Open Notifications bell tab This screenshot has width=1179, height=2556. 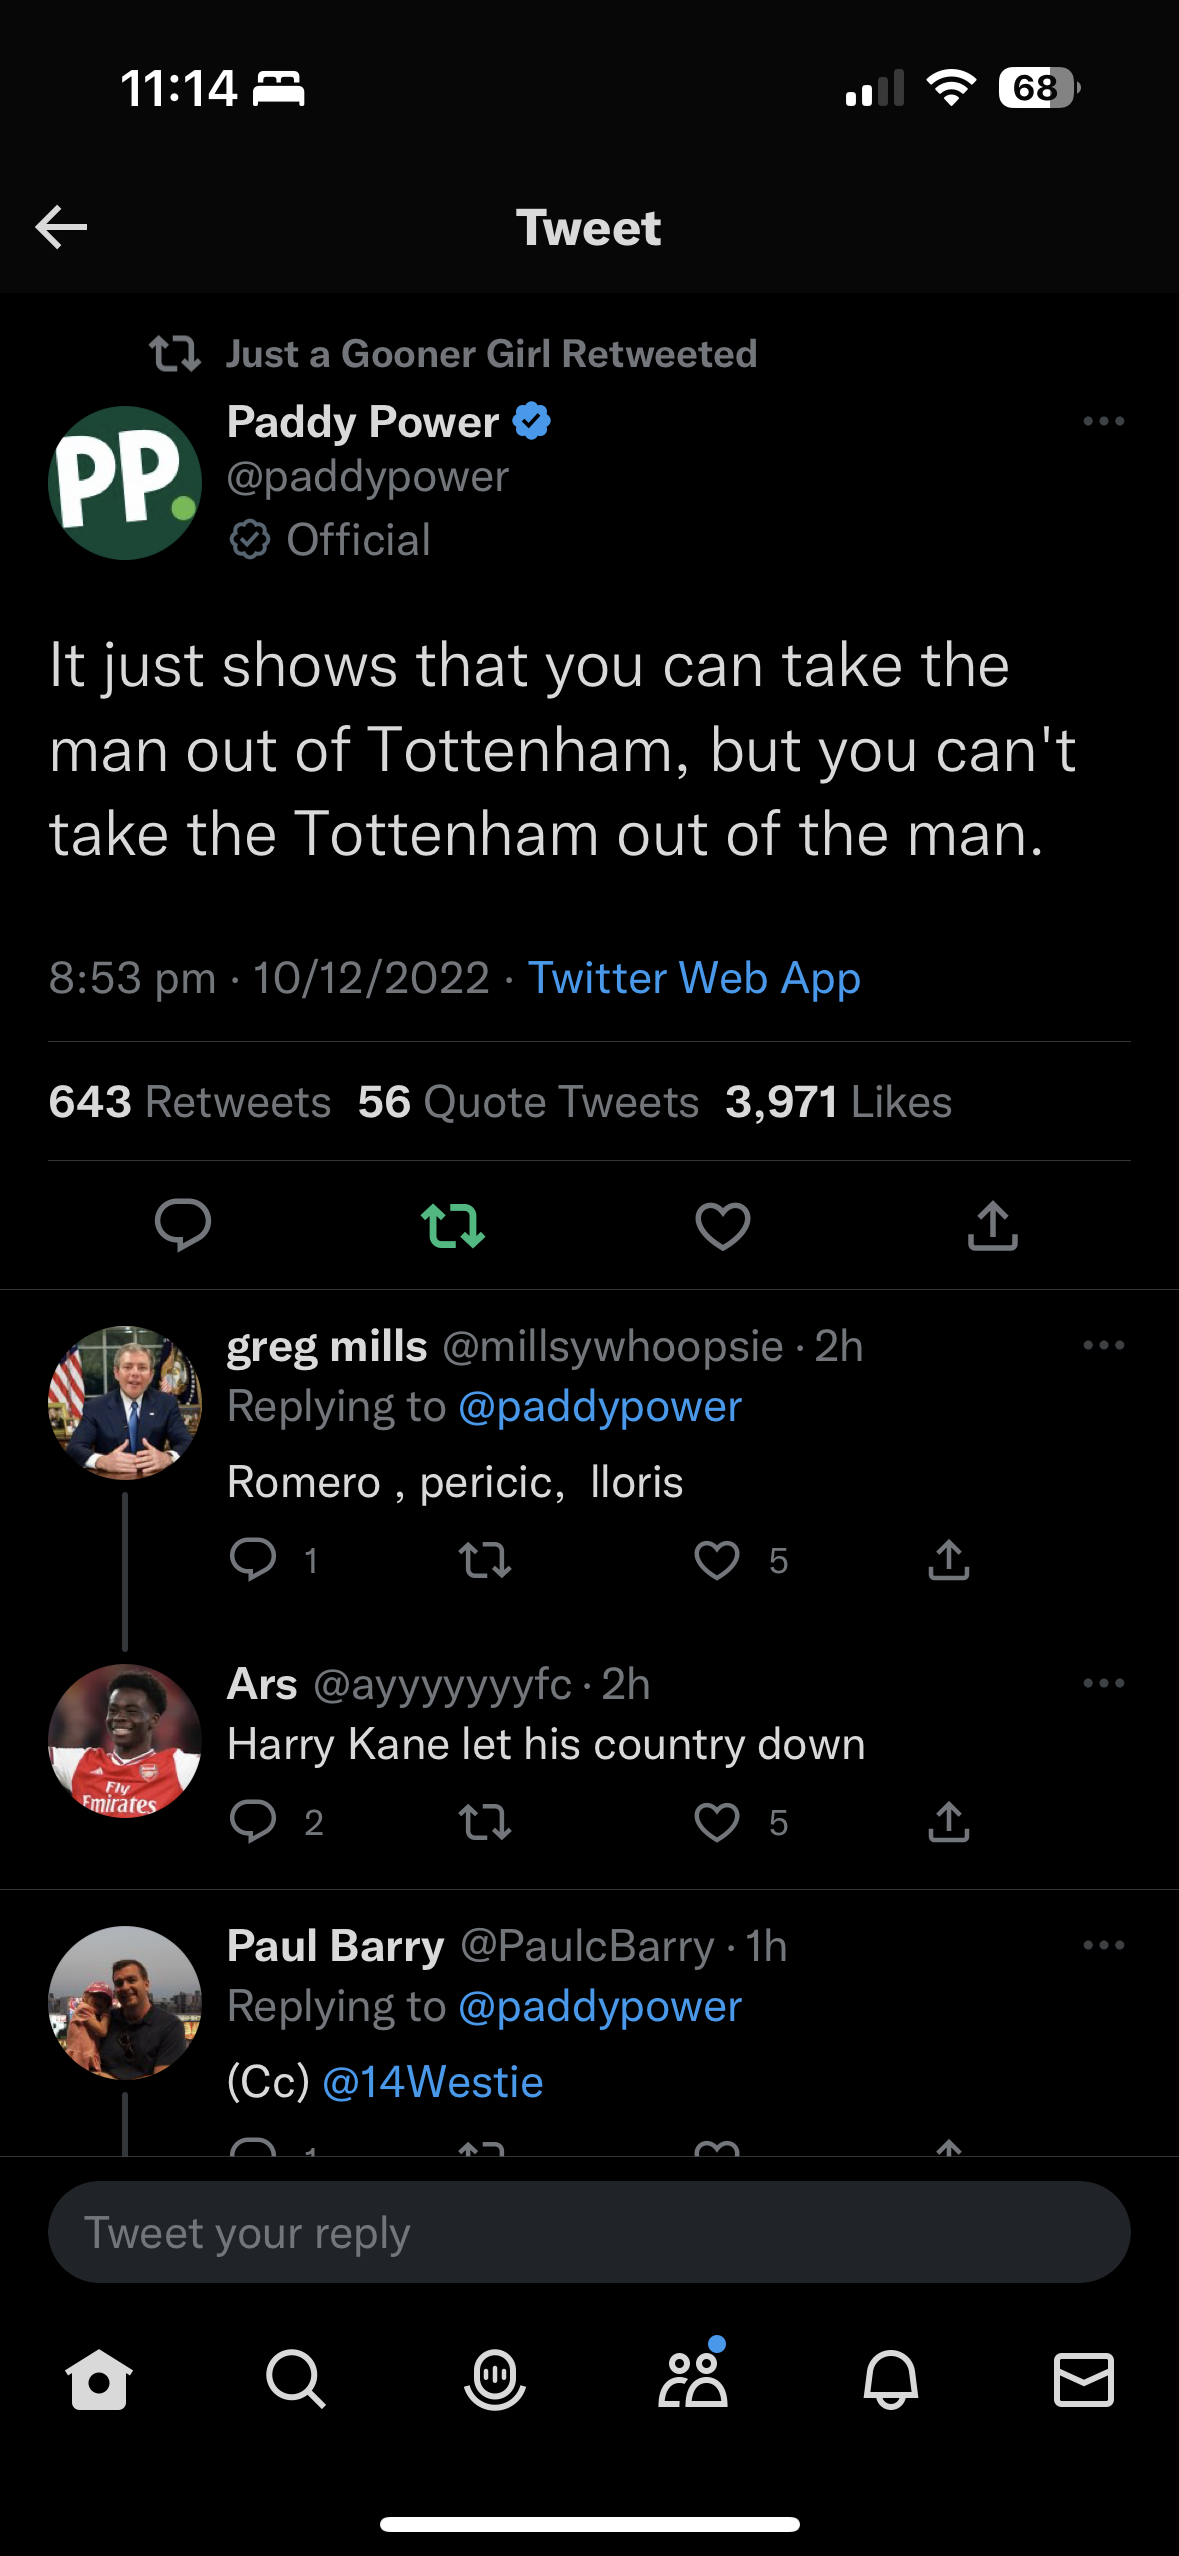(x=890, y=2379)
